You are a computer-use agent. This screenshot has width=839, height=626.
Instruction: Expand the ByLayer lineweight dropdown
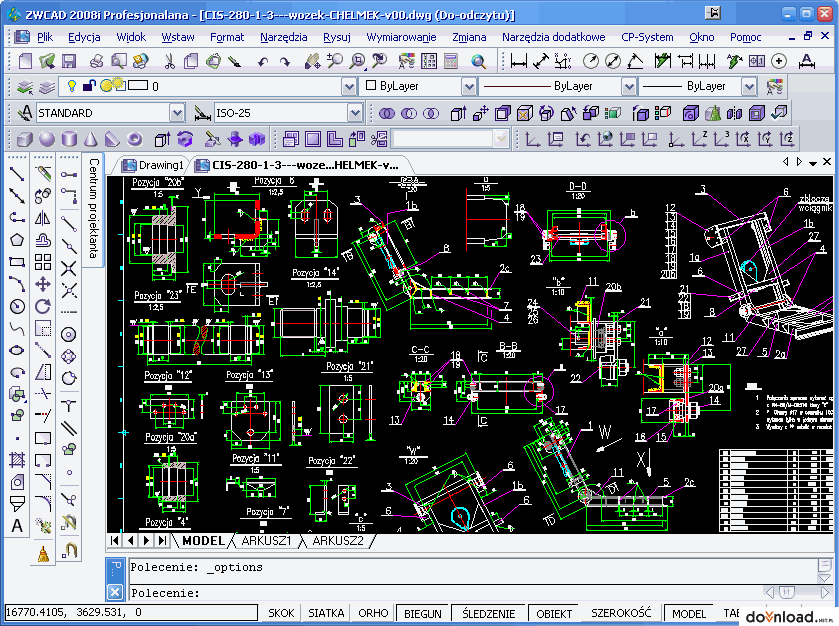point(750,86)
